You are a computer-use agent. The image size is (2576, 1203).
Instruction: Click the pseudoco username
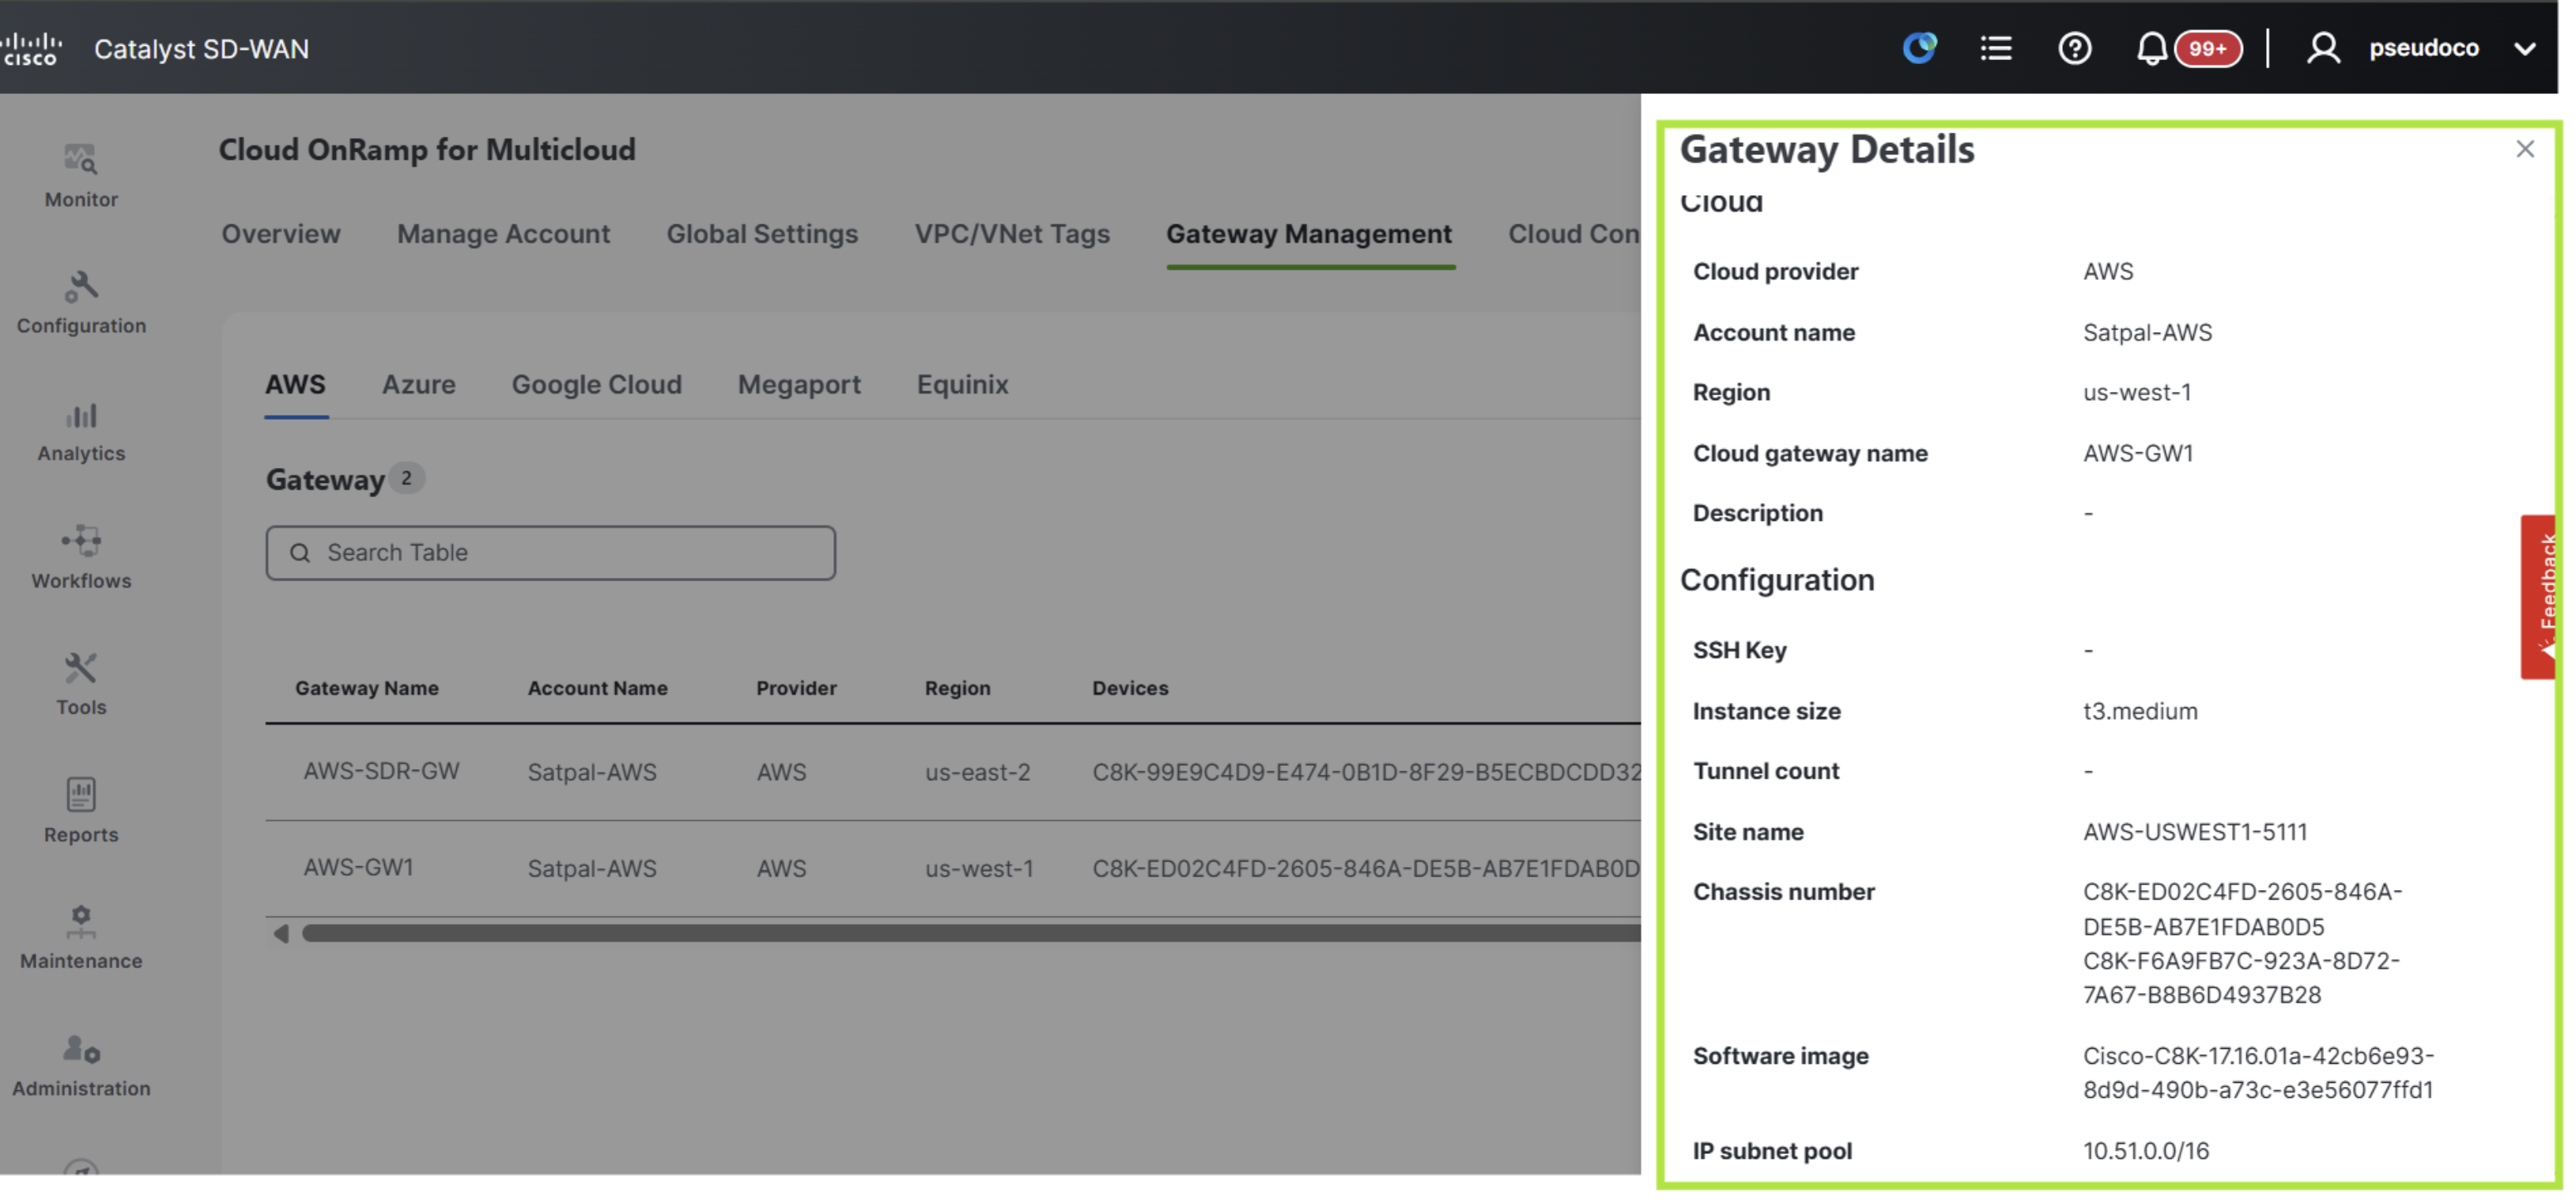(2423, 48)
